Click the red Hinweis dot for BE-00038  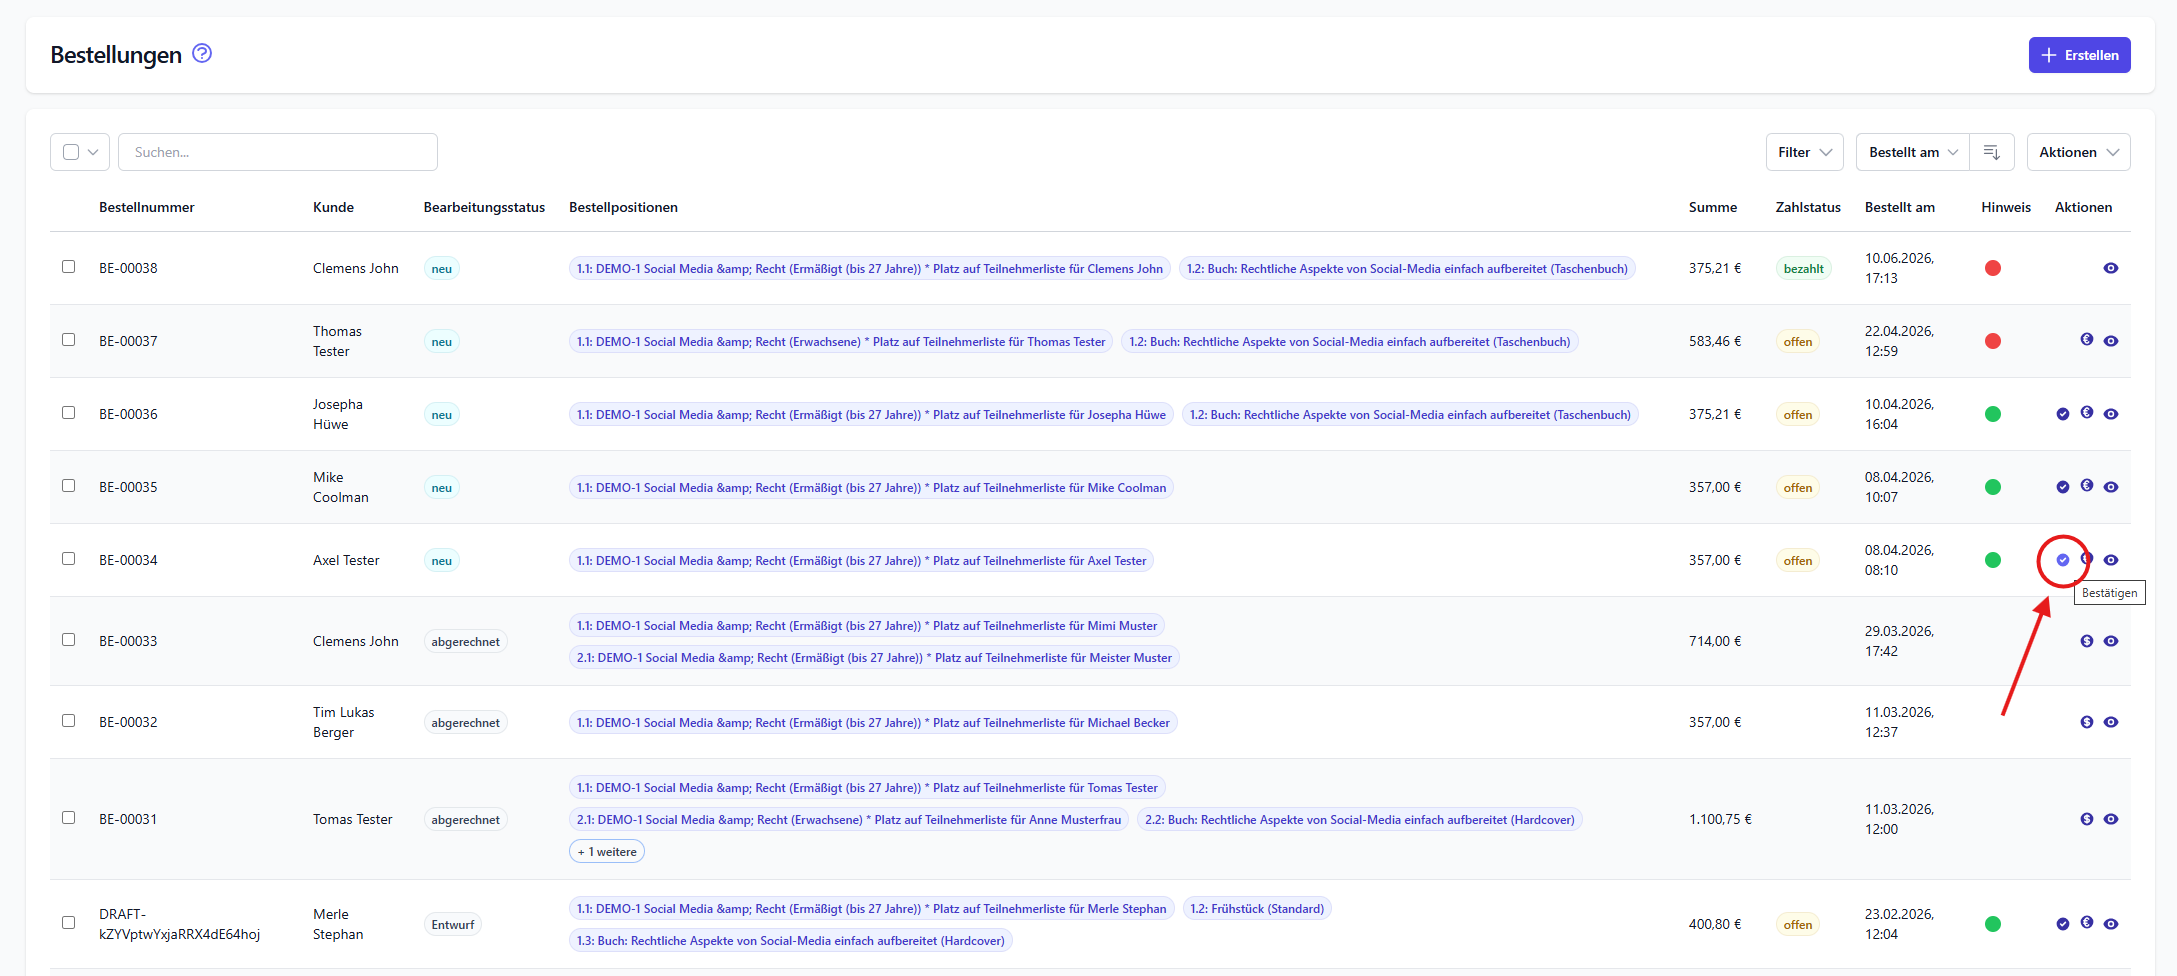tap(1993, 268)
